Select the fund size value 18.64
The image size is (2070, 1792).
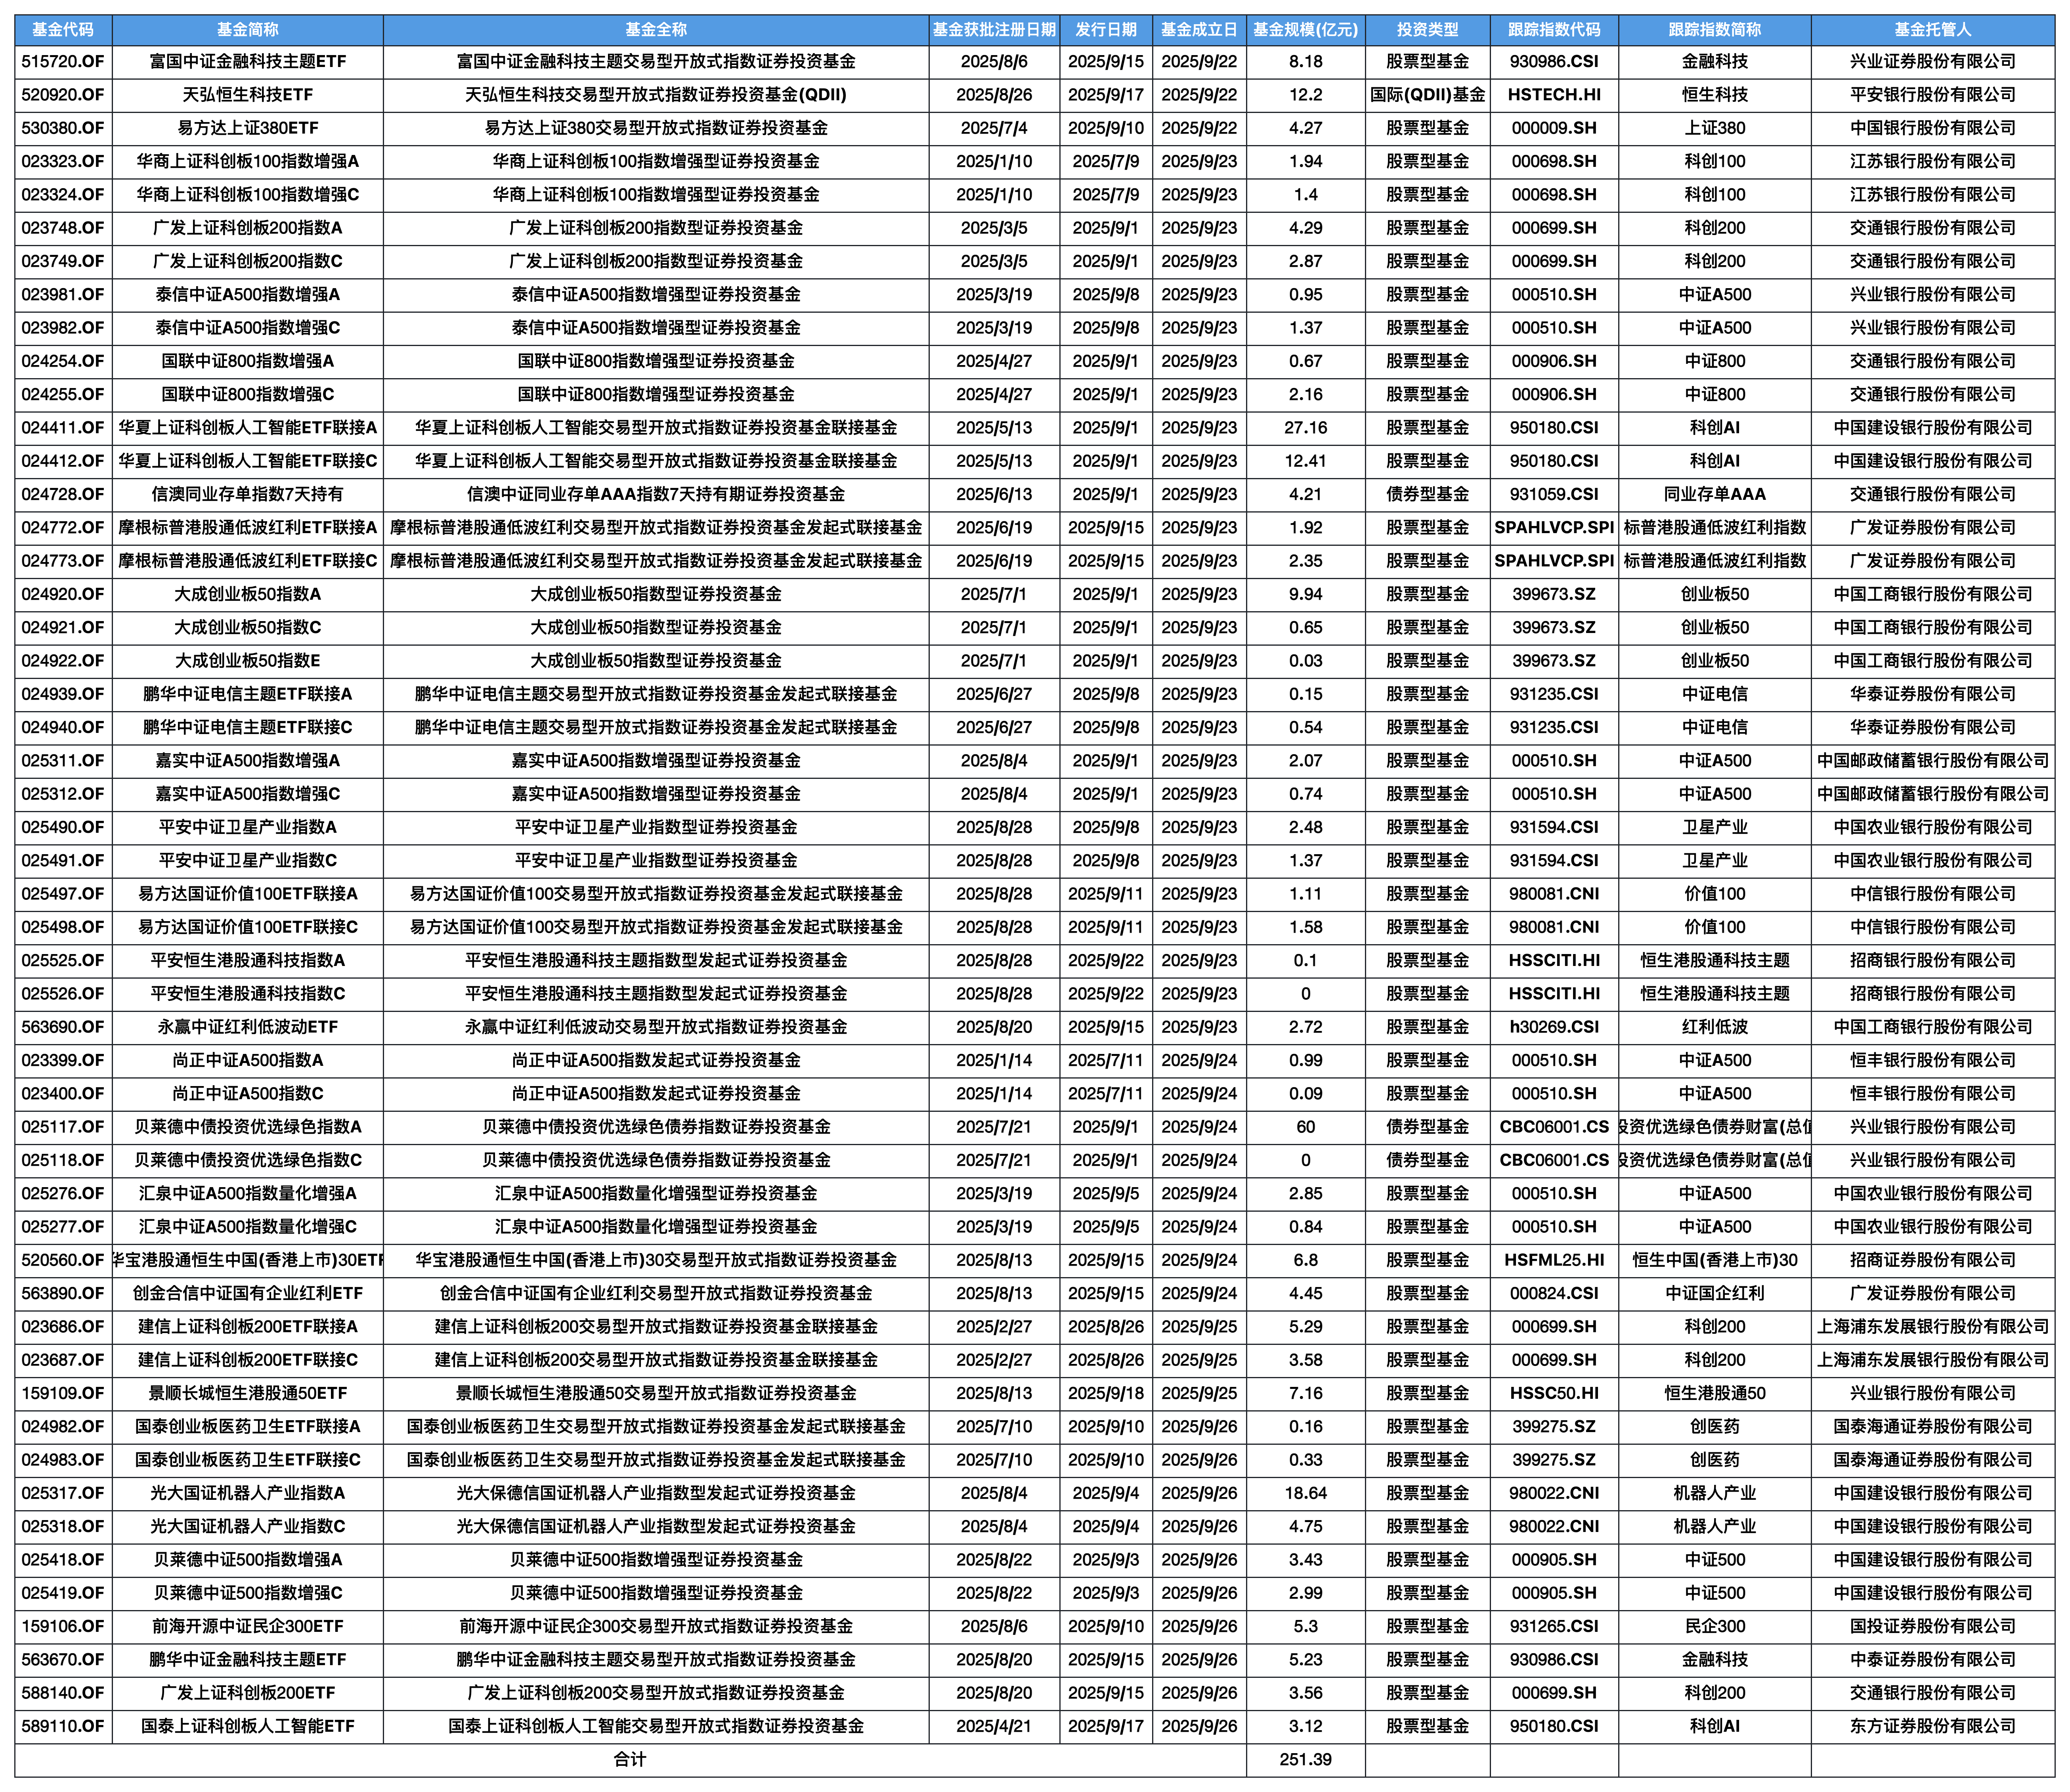[x=1305, y=1493]
